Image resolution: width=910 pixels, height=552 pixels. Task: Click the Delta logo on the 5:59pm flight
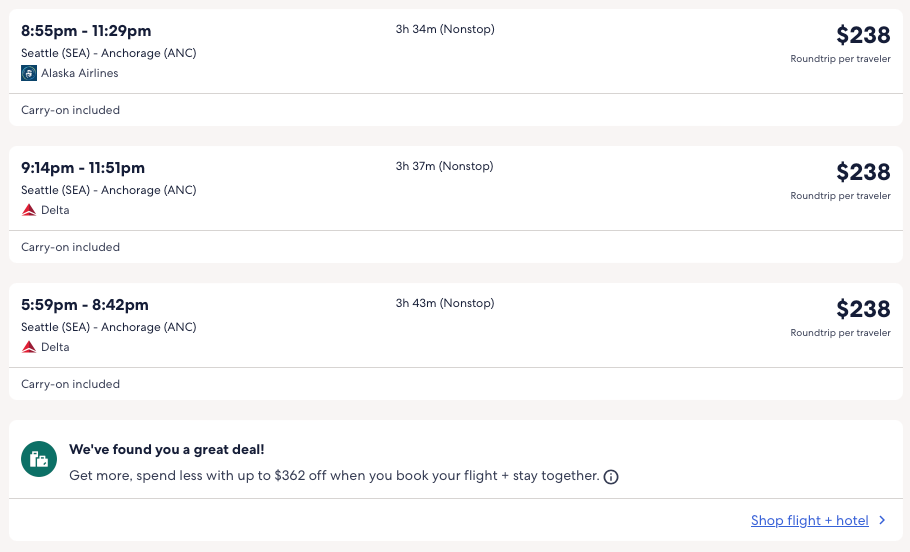click(29, 347)
